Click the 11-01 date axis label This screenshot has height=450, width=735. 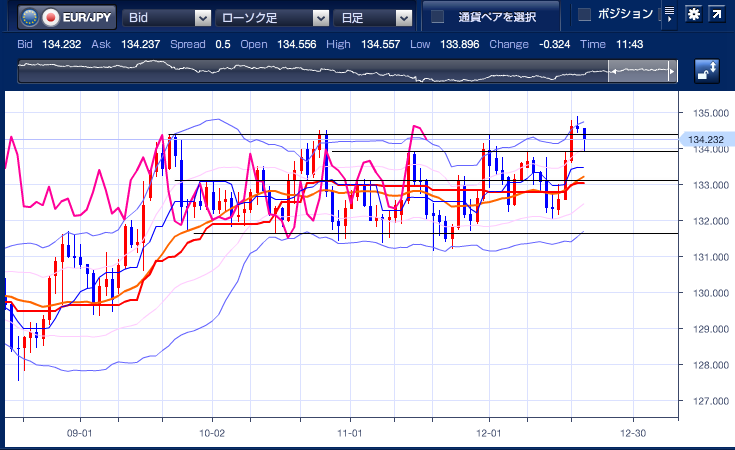pyautogui.click(x=350, y=433)
